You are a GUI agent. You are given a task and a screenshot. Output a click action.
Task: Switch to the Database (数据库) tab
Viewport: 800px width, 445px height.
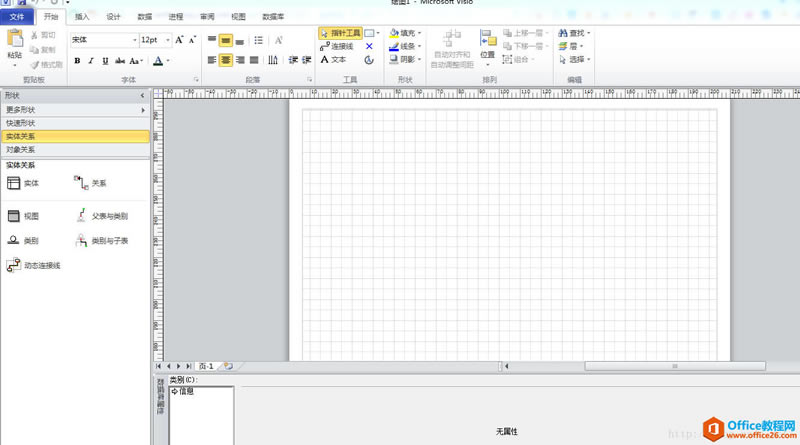tap(273, 17)
